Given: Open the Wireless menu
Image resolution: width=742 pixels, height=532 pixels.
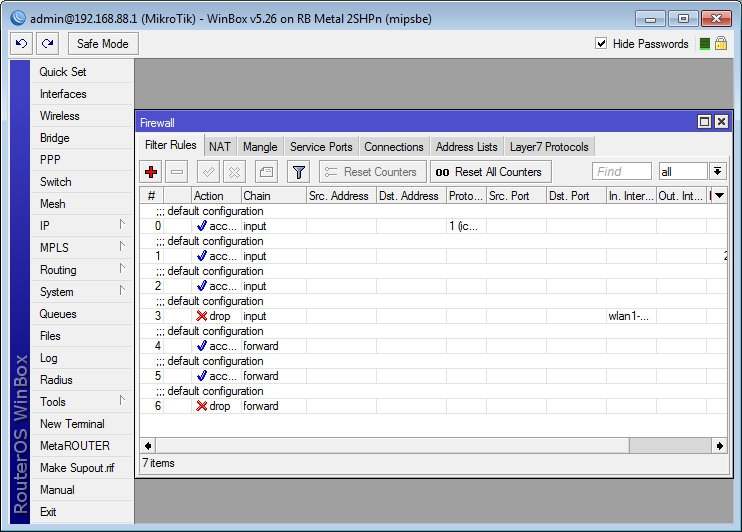Looking at the screenshot, I should (82, 116).
